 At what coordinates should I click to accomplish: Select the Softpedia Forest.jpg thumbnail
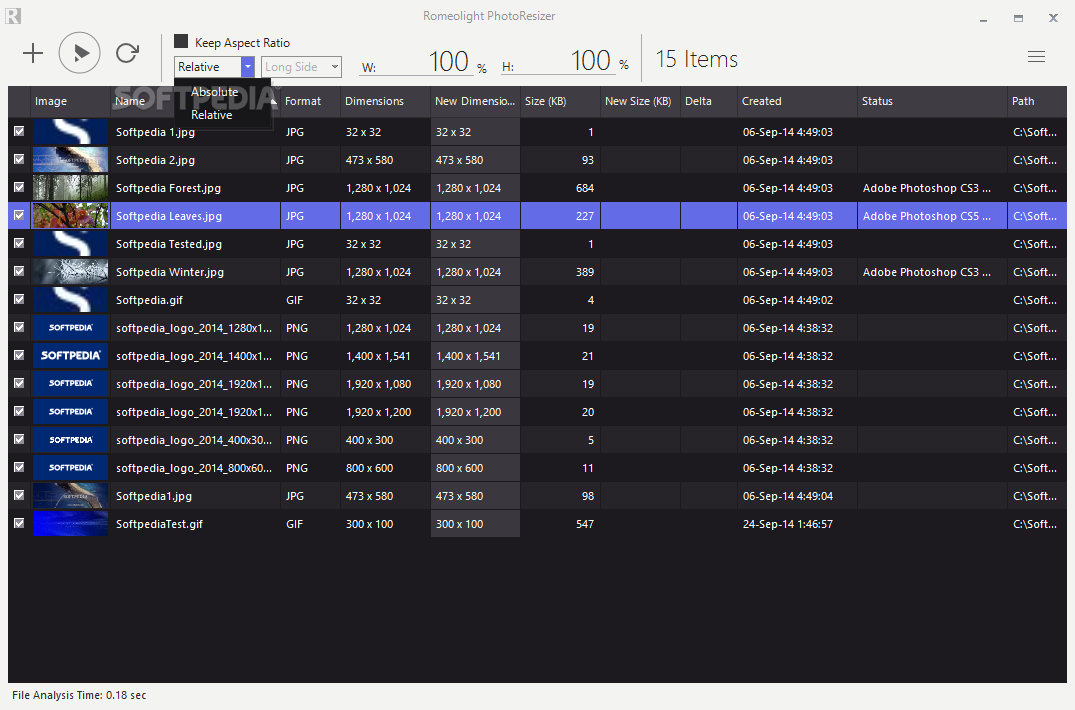(71, 188)
